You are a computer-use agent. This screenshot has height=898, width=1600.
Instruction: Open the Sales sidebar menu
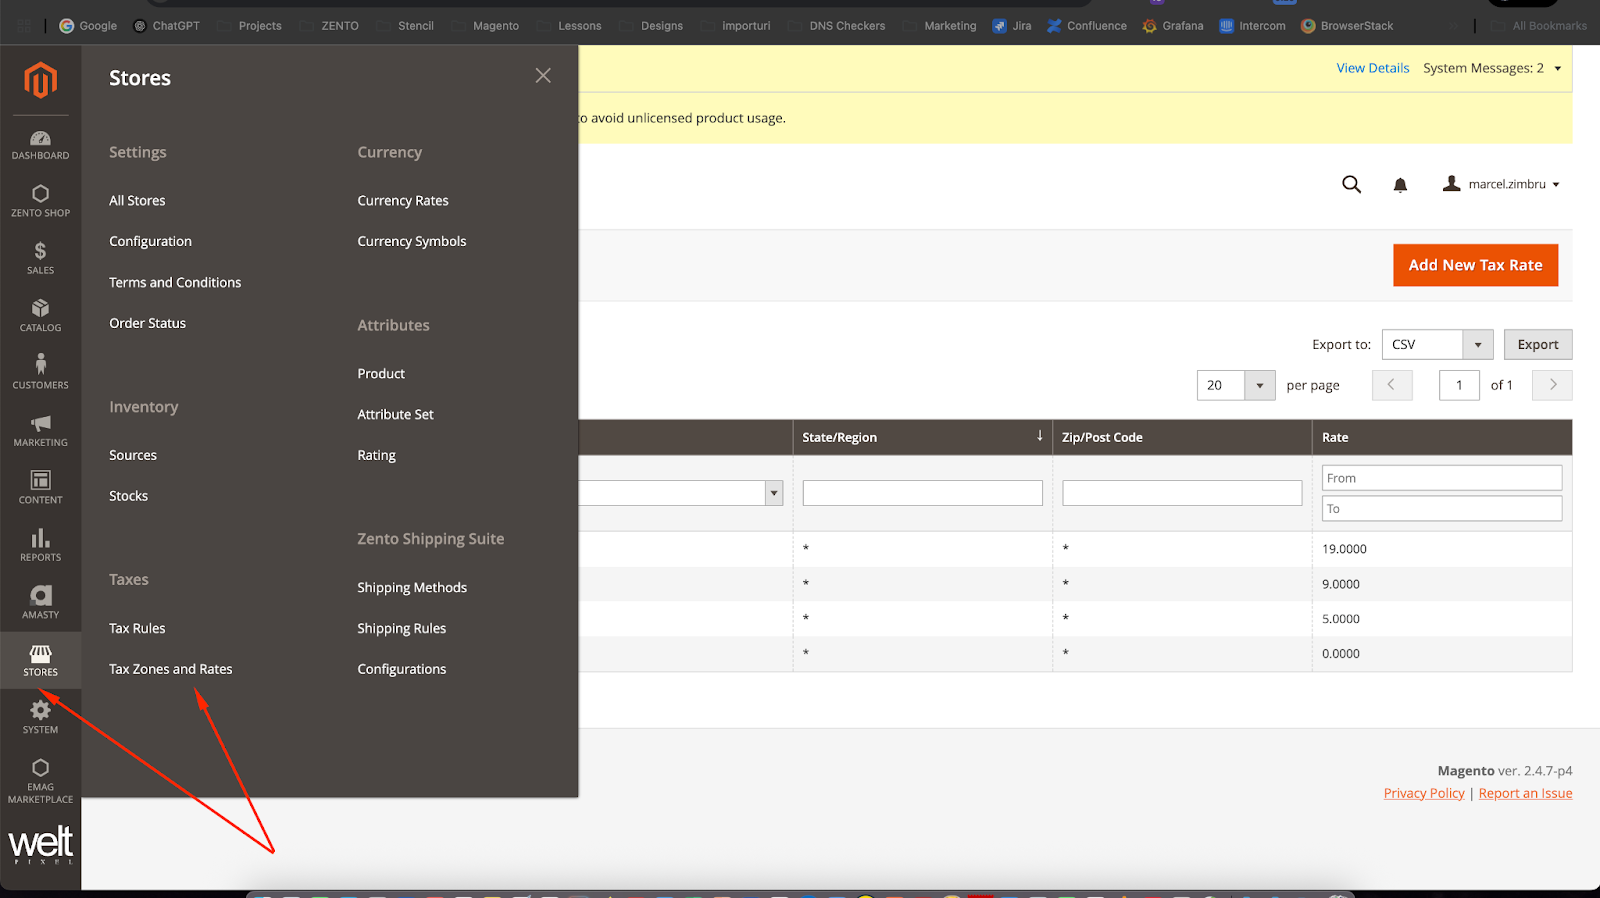coord(40,258)
